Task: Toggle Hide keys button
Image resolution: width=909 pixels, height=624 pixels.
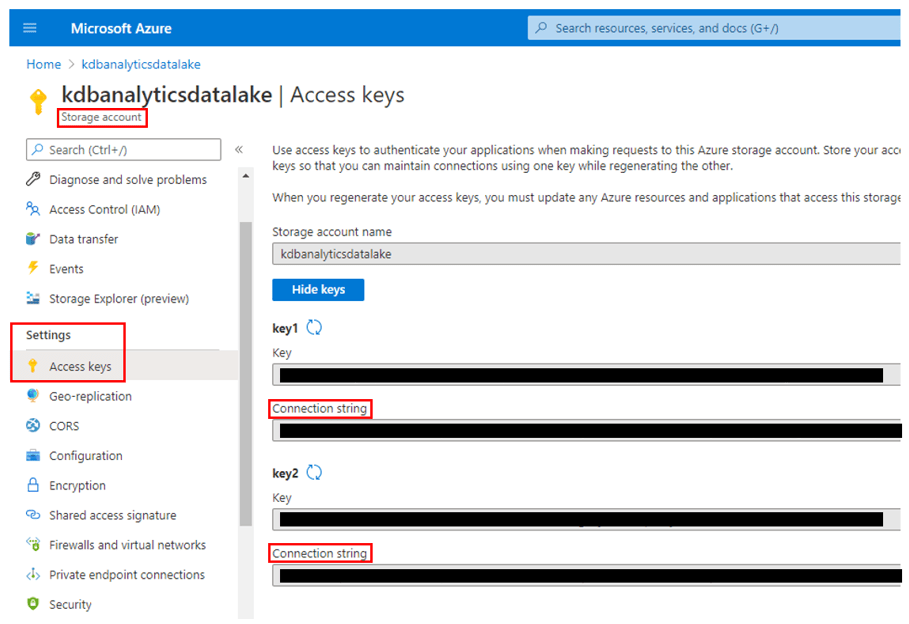Action: [x=318, y=289]
